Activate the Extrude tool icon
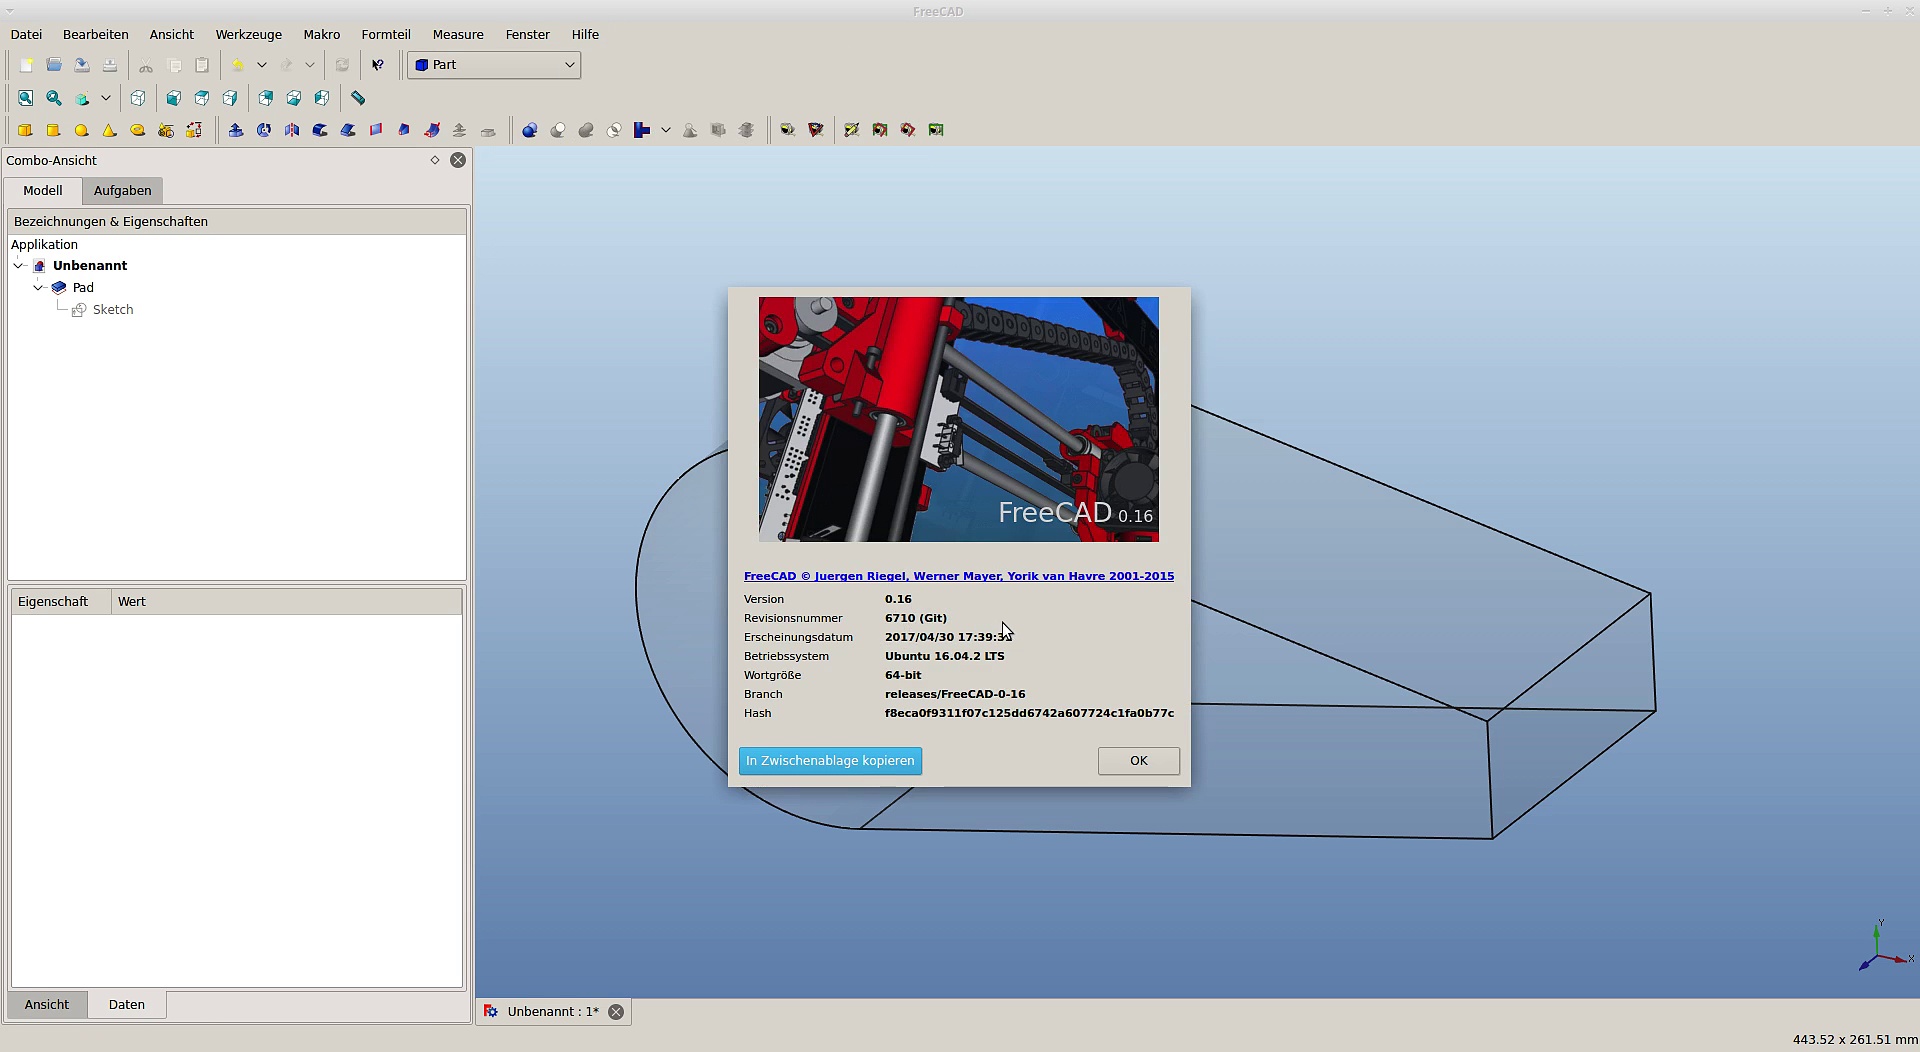 coord(235,130)
